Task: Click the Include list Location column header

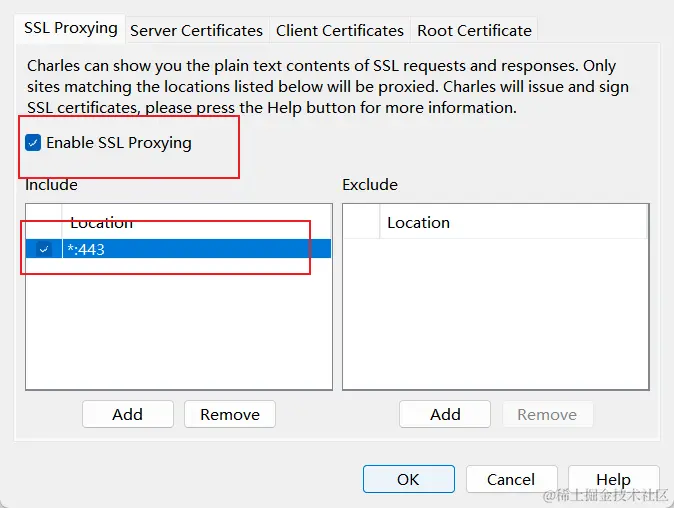Action: (197, 222)
